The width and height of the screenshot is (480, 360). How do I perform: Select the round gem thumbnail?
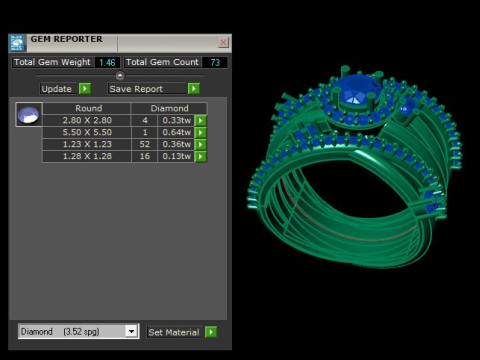[x=29, y=114]
